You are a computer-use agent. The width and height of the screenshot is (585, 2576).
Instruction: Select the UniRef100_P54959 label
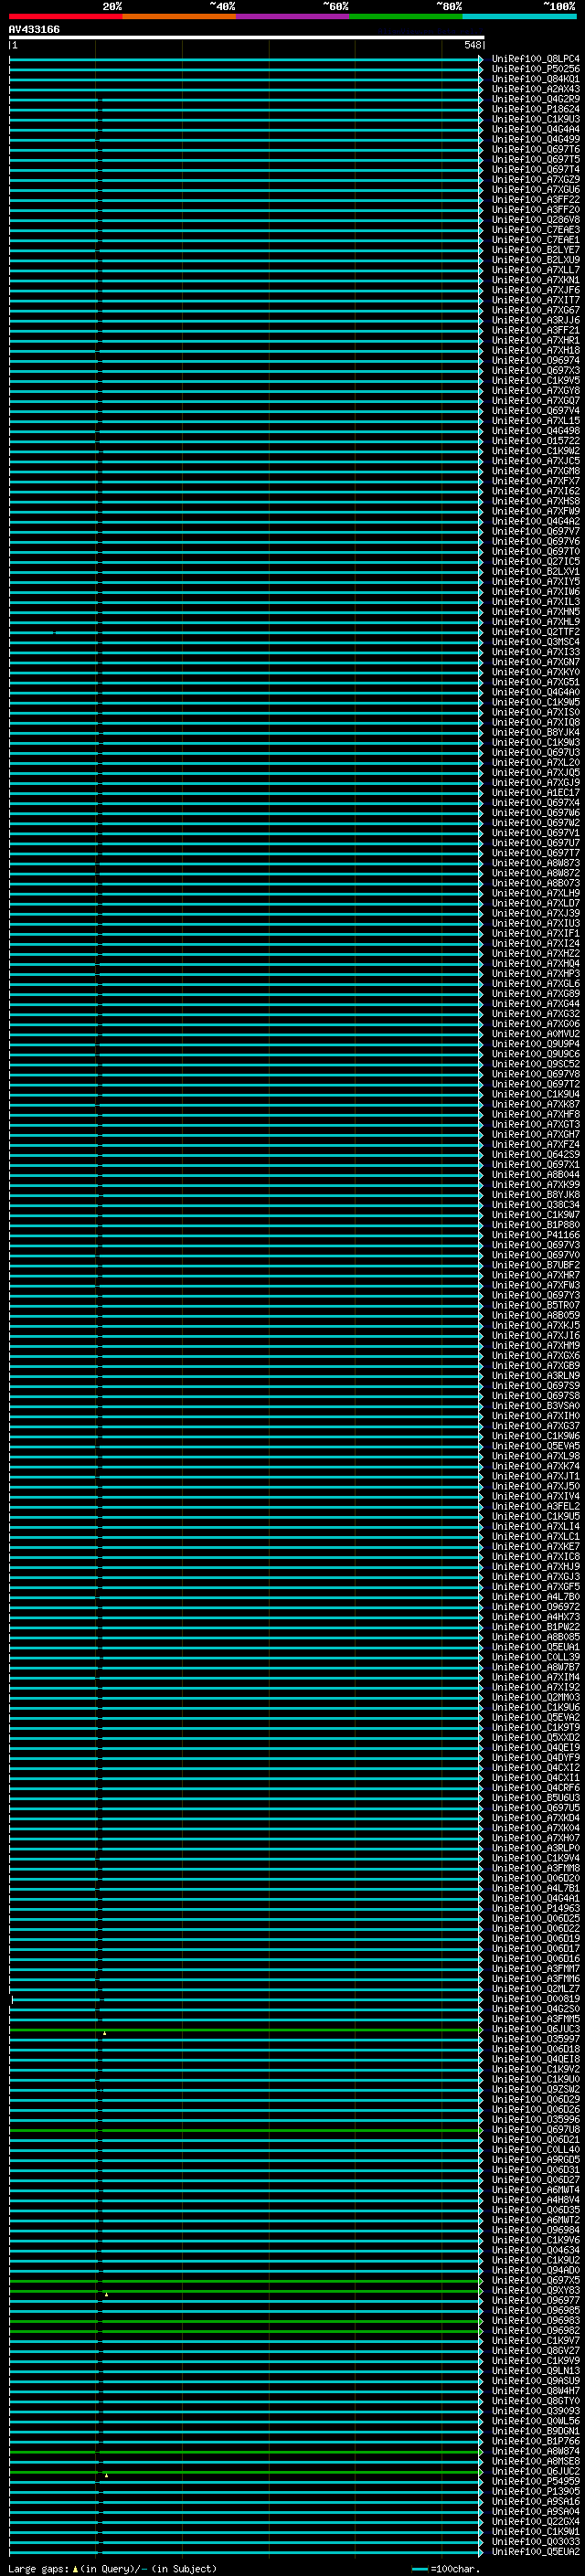535,2481
